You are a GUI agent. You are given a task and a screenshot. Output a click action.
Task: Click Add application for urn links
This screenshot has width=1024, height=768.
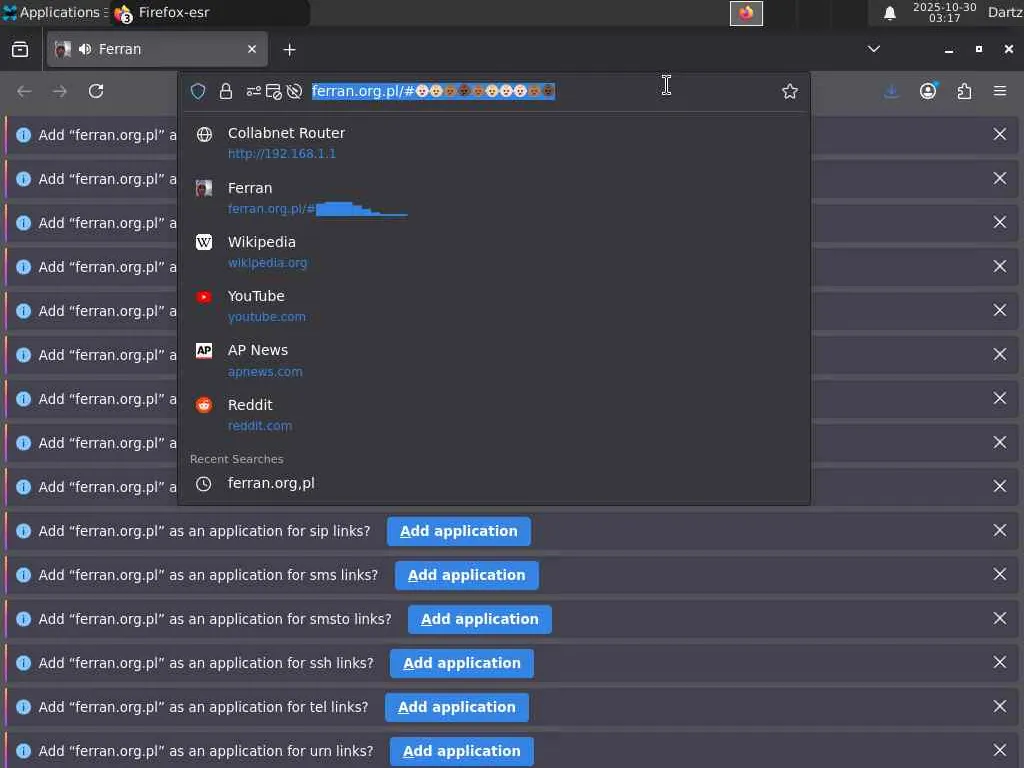coord(462,751)
